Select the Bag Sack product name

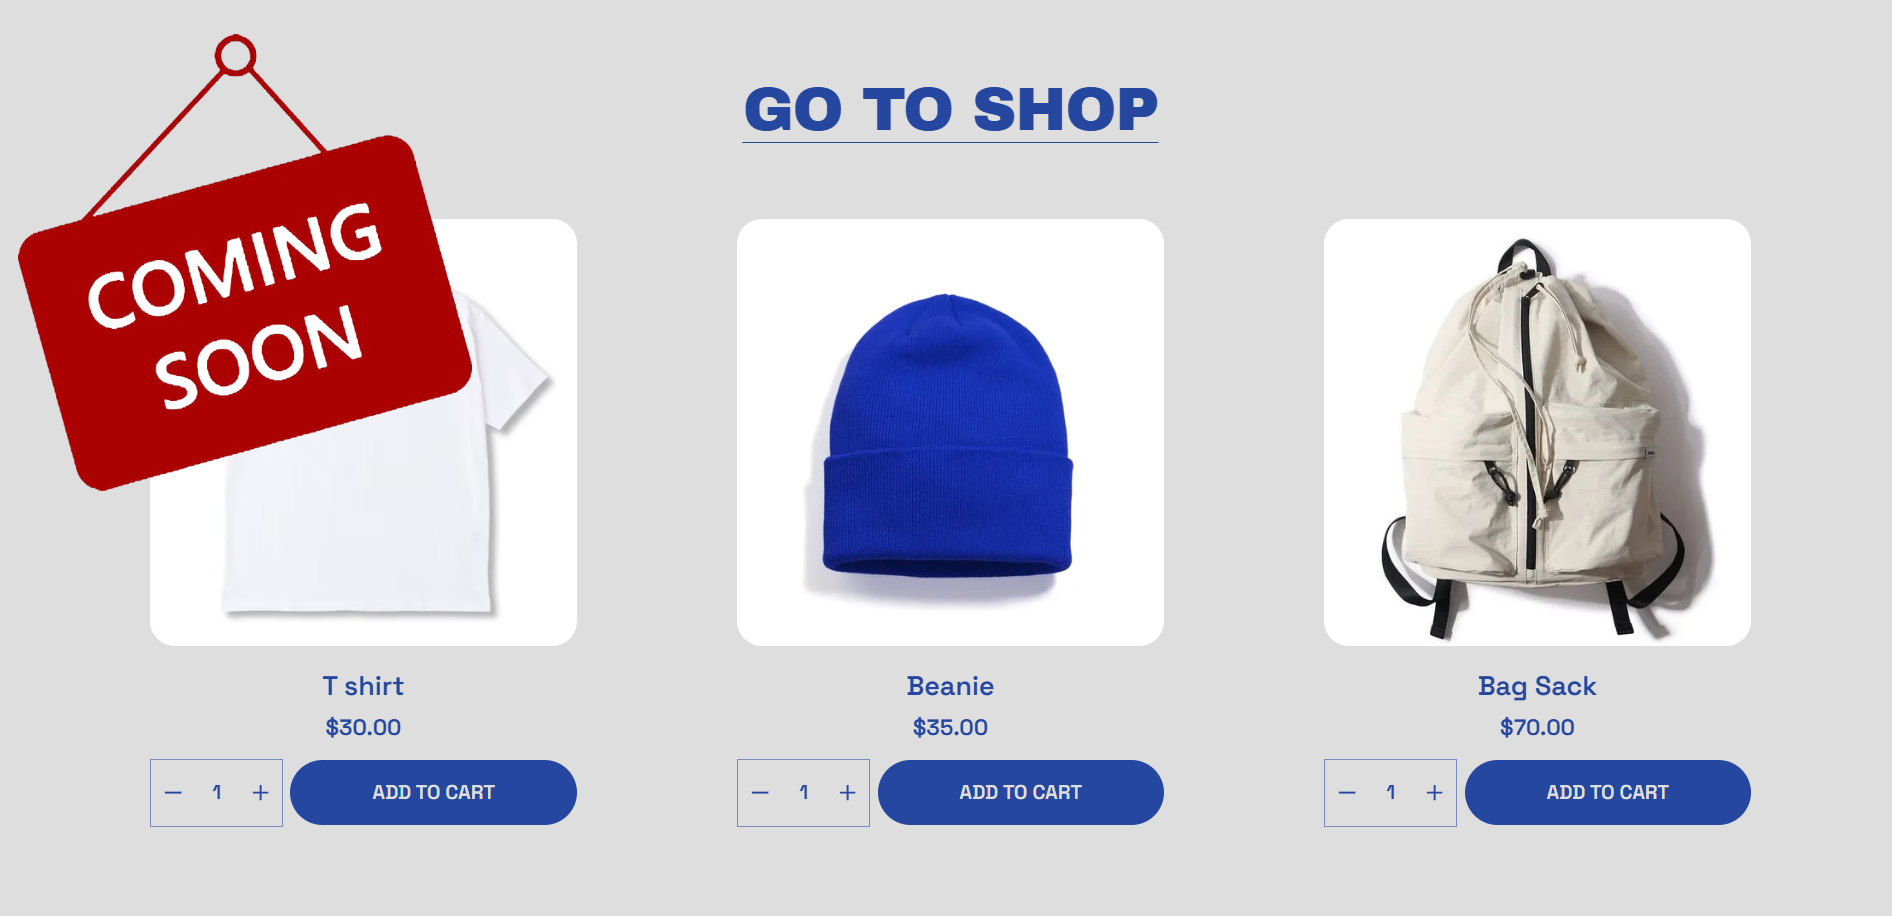point(1537,686)
